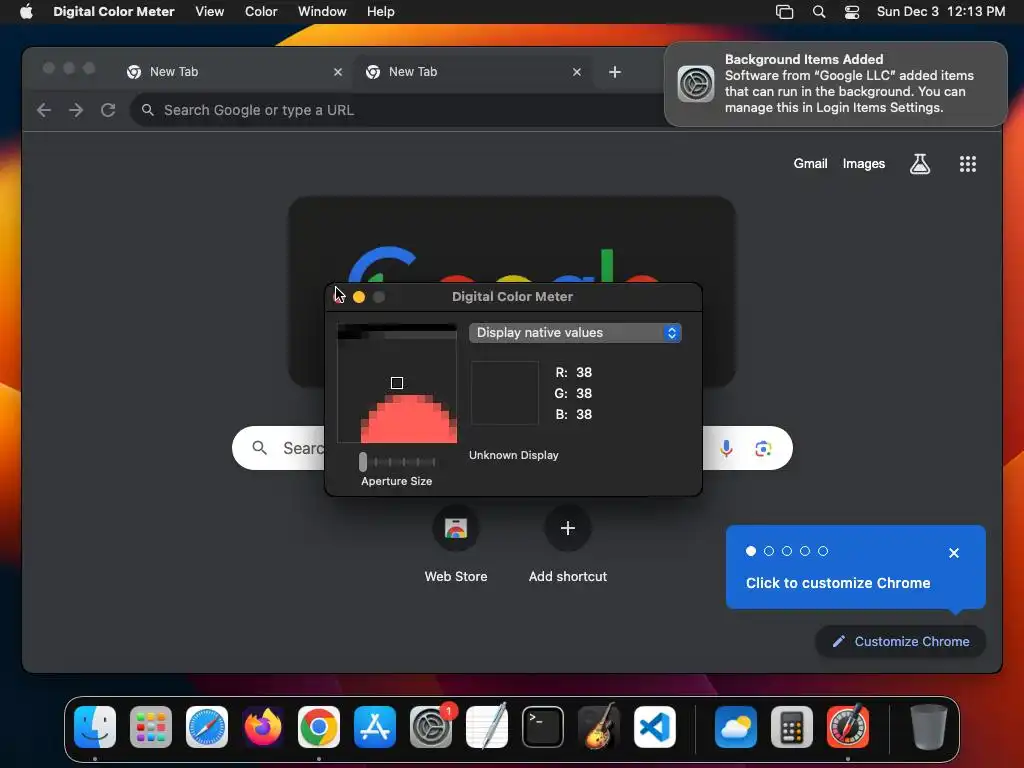
Task: Open Finder from the Dock
Action: 95,727
